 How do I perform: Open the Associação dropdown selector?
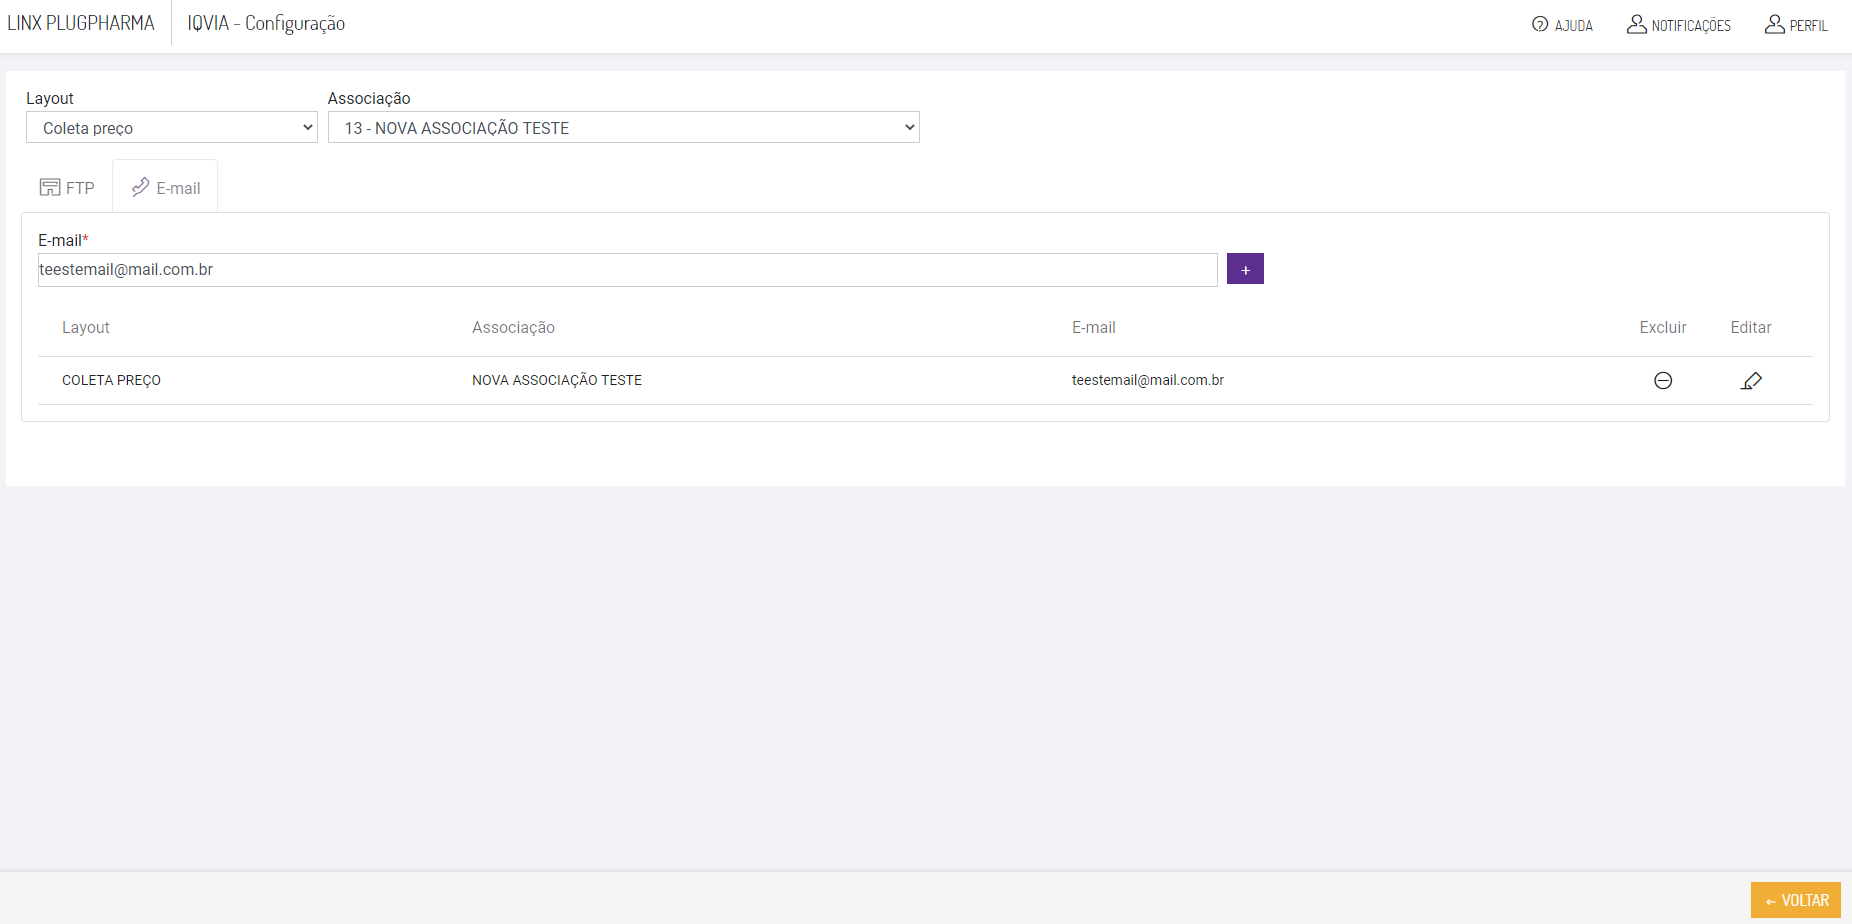[x=623, y=127]
